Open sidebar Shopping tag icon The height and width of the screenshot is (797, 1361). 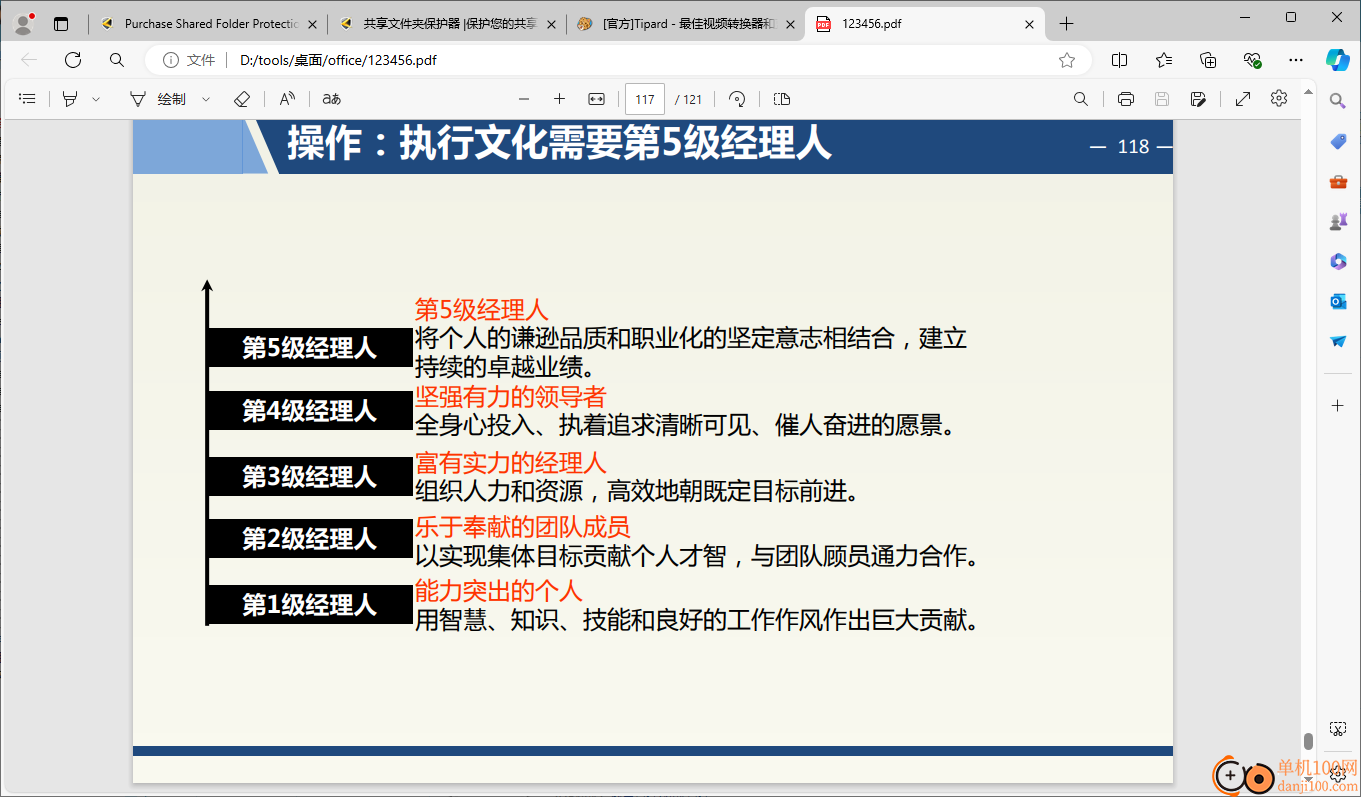pyautogui.click(x=1338, y=141)
